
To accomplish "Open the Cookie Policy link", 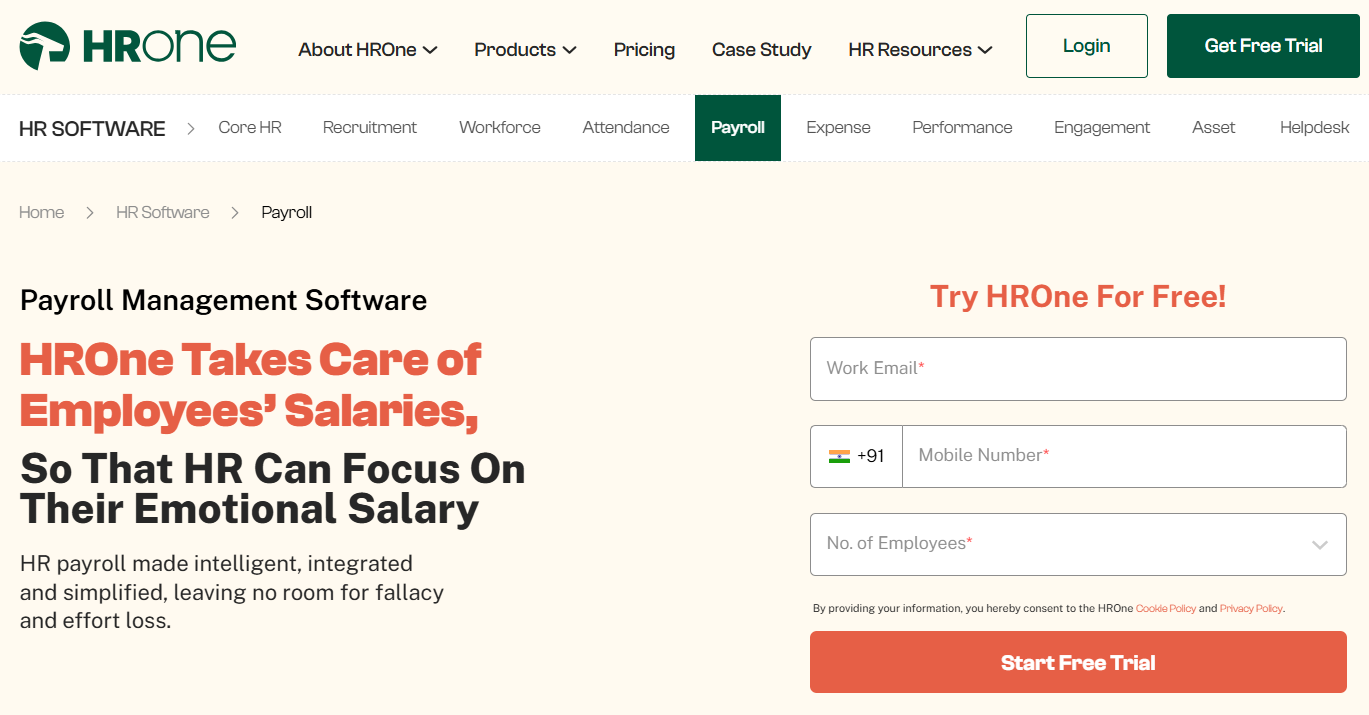I will point(1166,608).
